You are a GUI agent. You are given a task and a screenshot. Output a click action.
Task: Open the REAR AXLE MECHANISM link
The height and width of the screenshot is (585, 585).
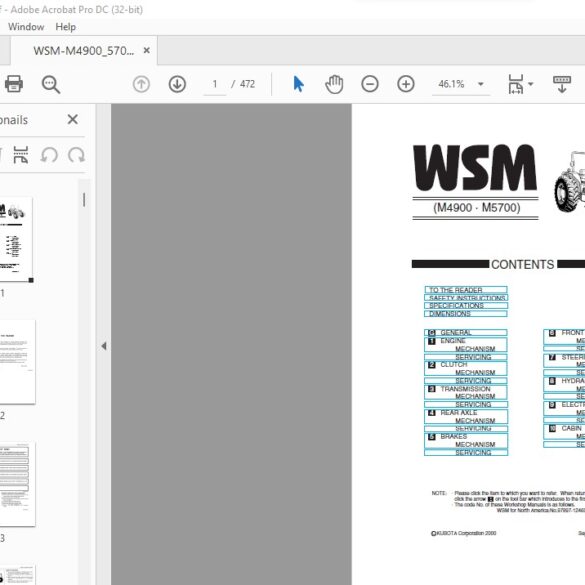tap(466, 416)
